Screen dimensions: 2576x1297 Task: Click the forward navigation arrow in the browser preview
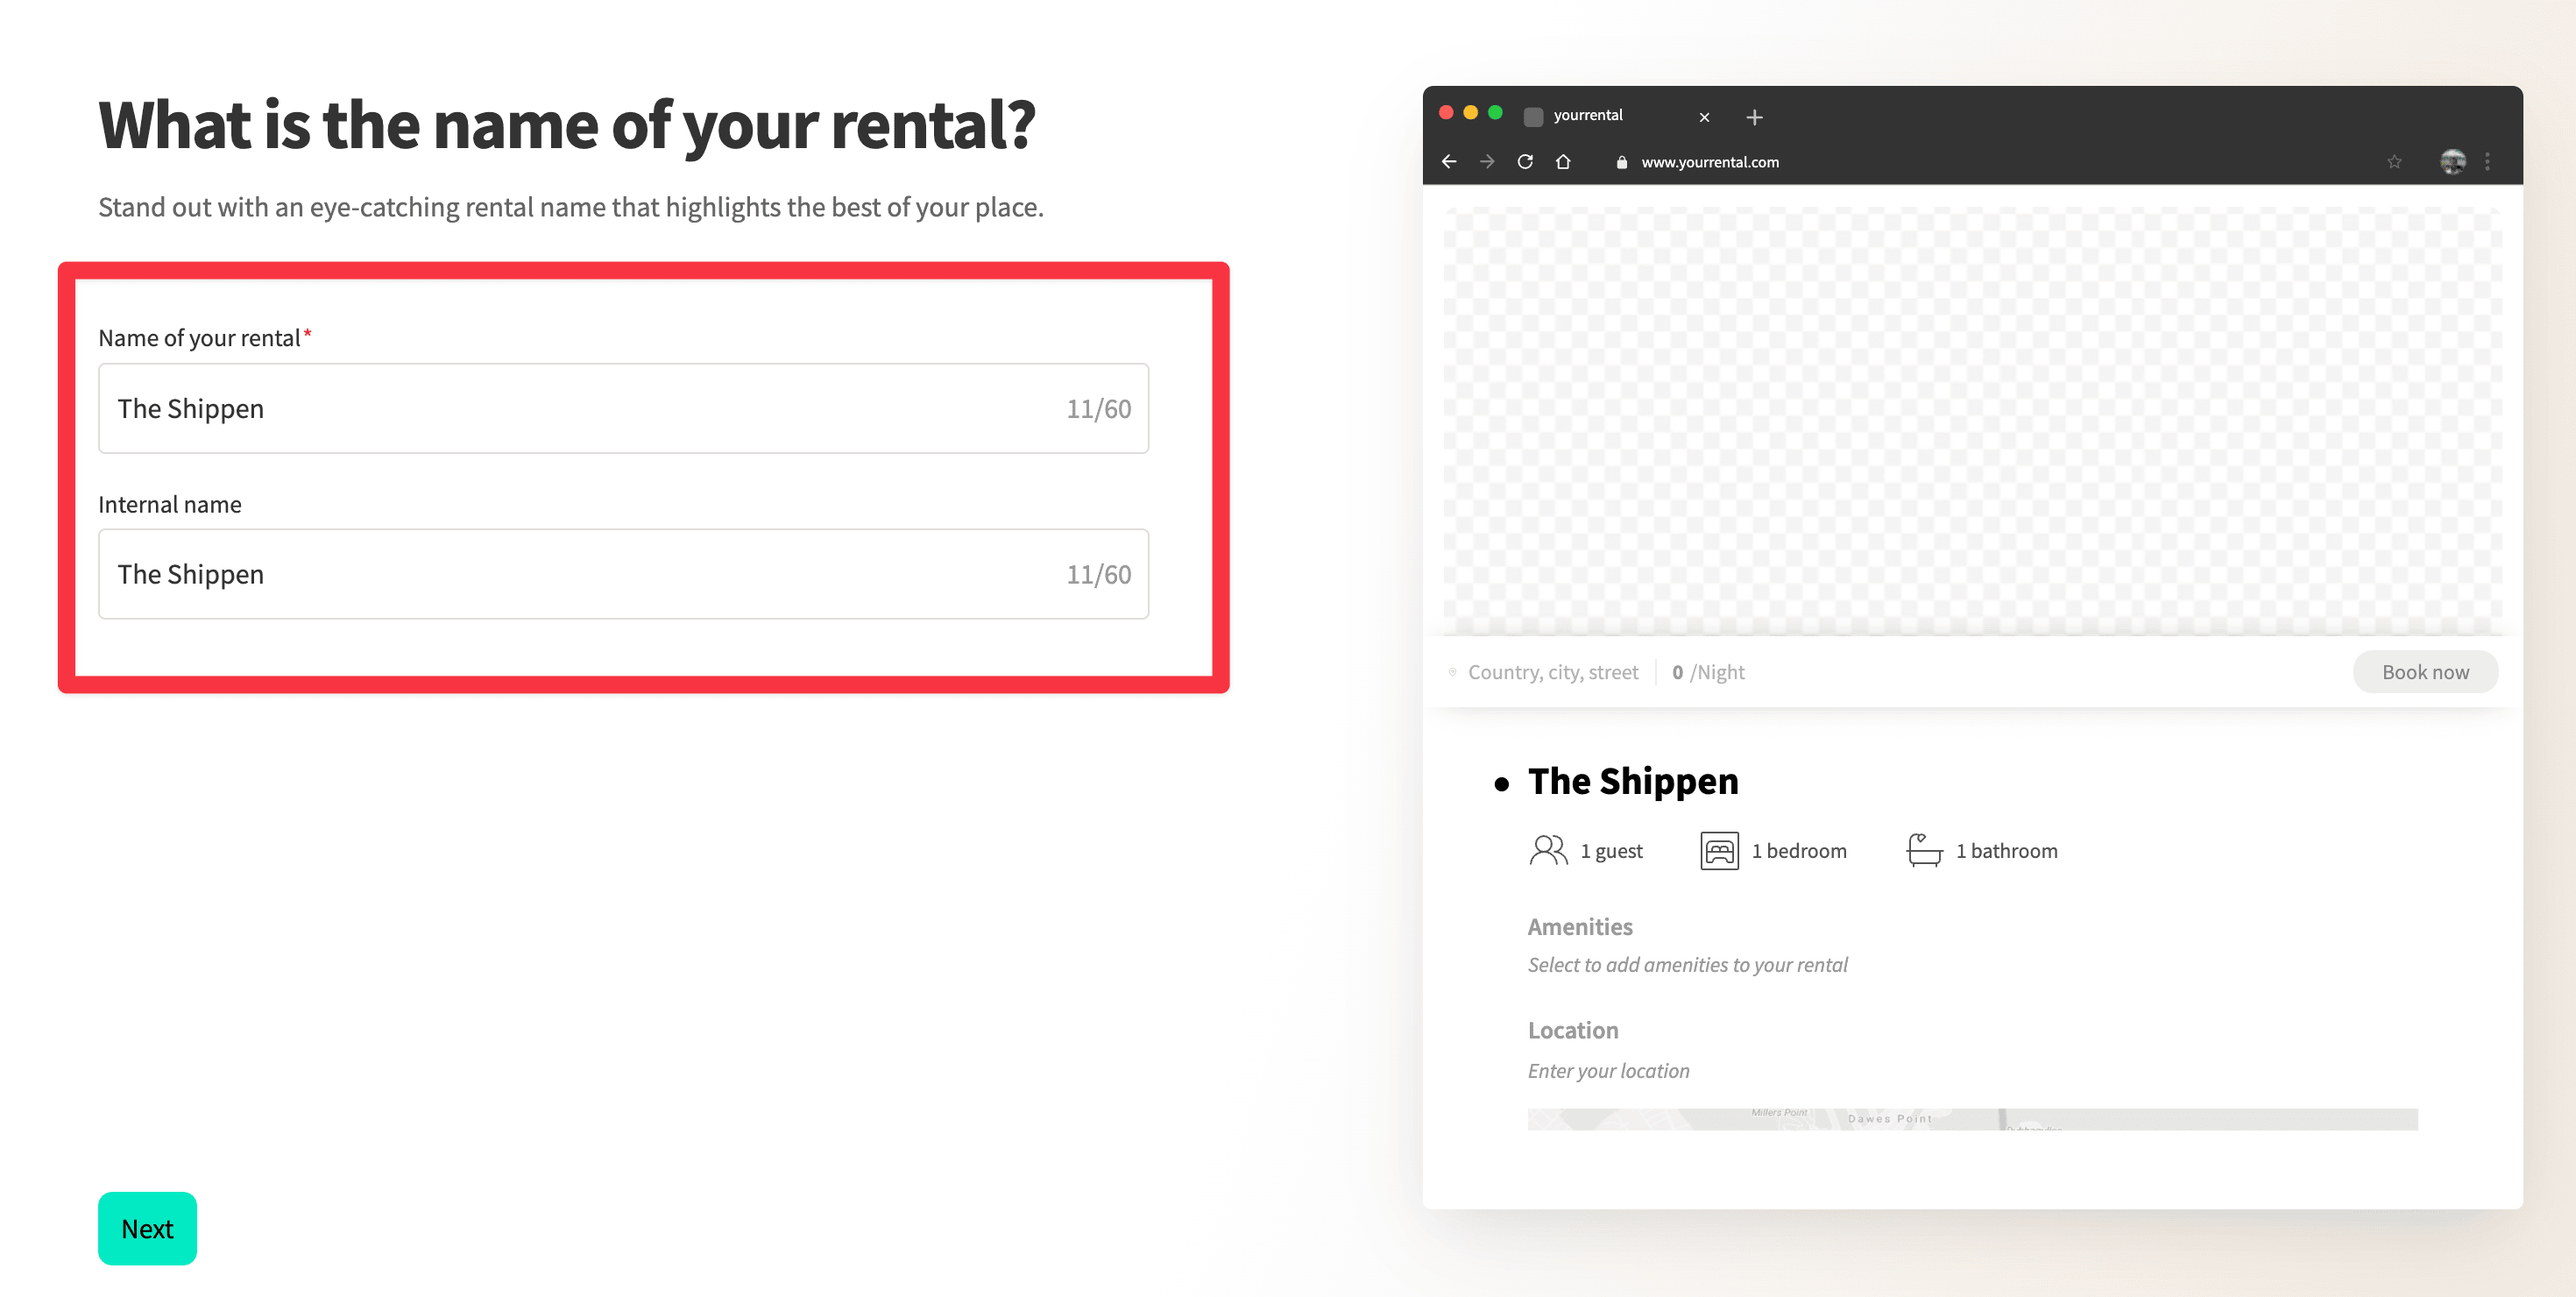coord(1488,161)
